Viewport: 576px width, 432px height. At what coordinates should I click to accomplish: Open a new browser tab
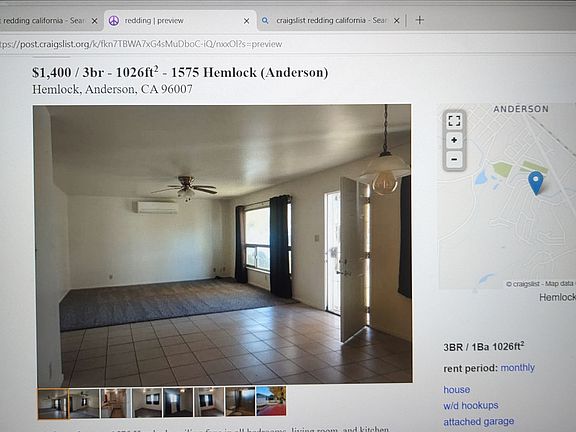[x=420, y=20]
